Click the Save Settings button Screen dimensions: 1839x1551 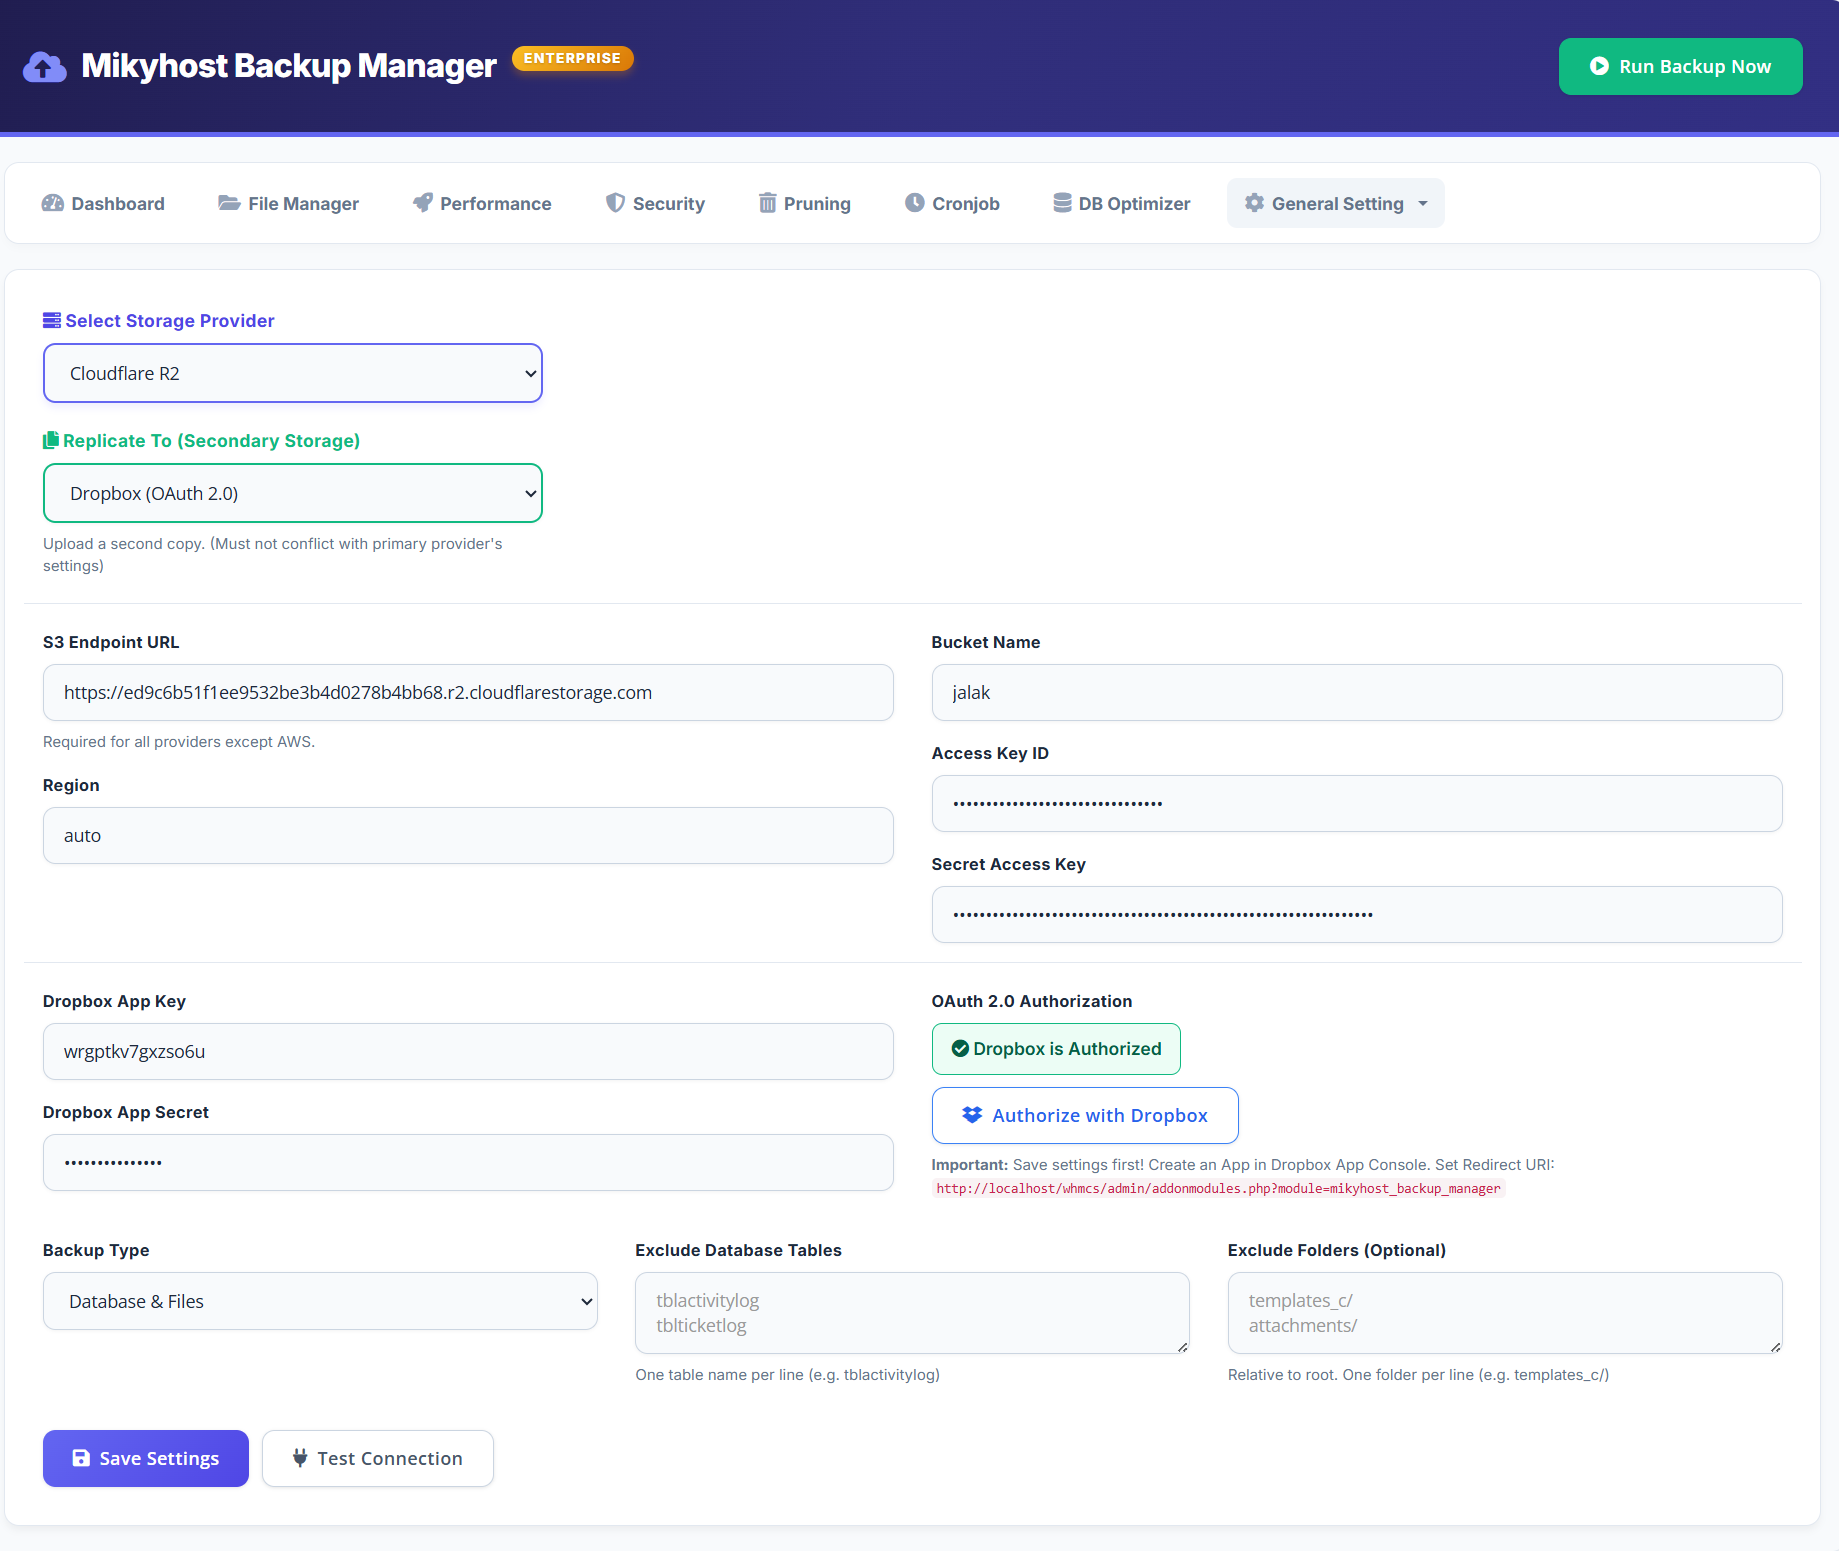(x=146, y=1458)
